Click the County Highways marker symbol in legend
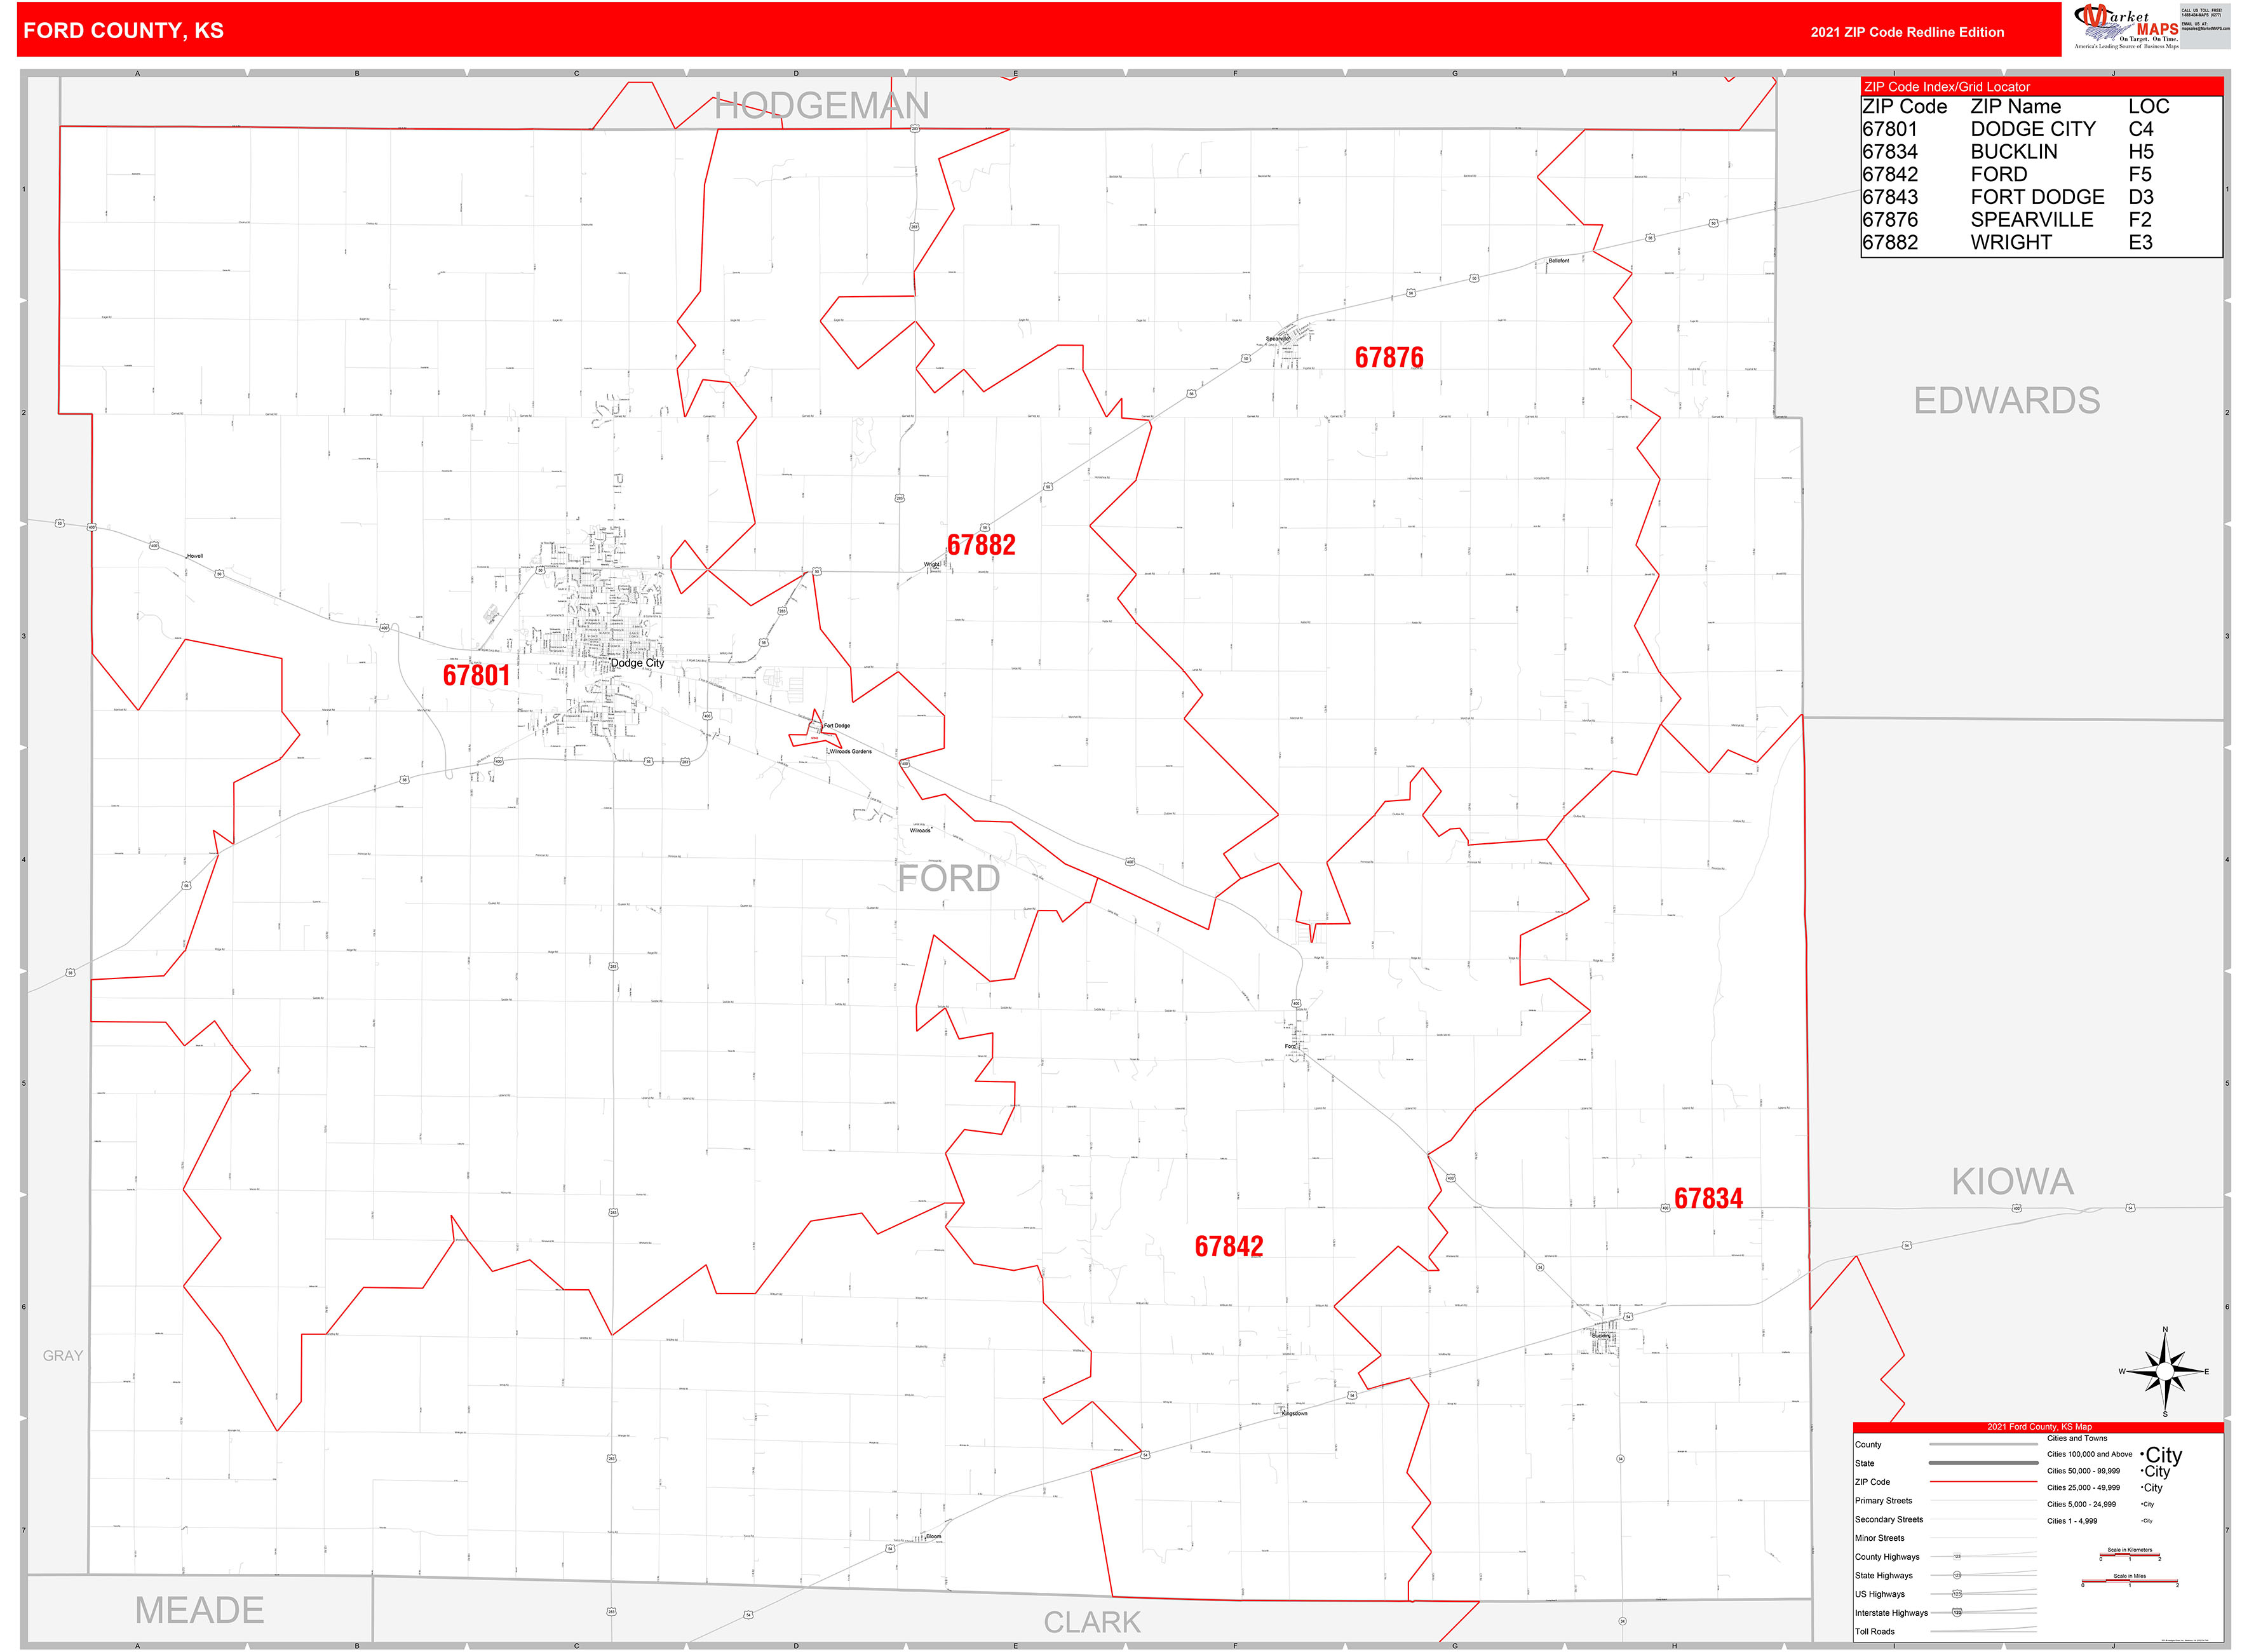The height and width of the screenshot is (1652, 2242). point(1957,1556)
